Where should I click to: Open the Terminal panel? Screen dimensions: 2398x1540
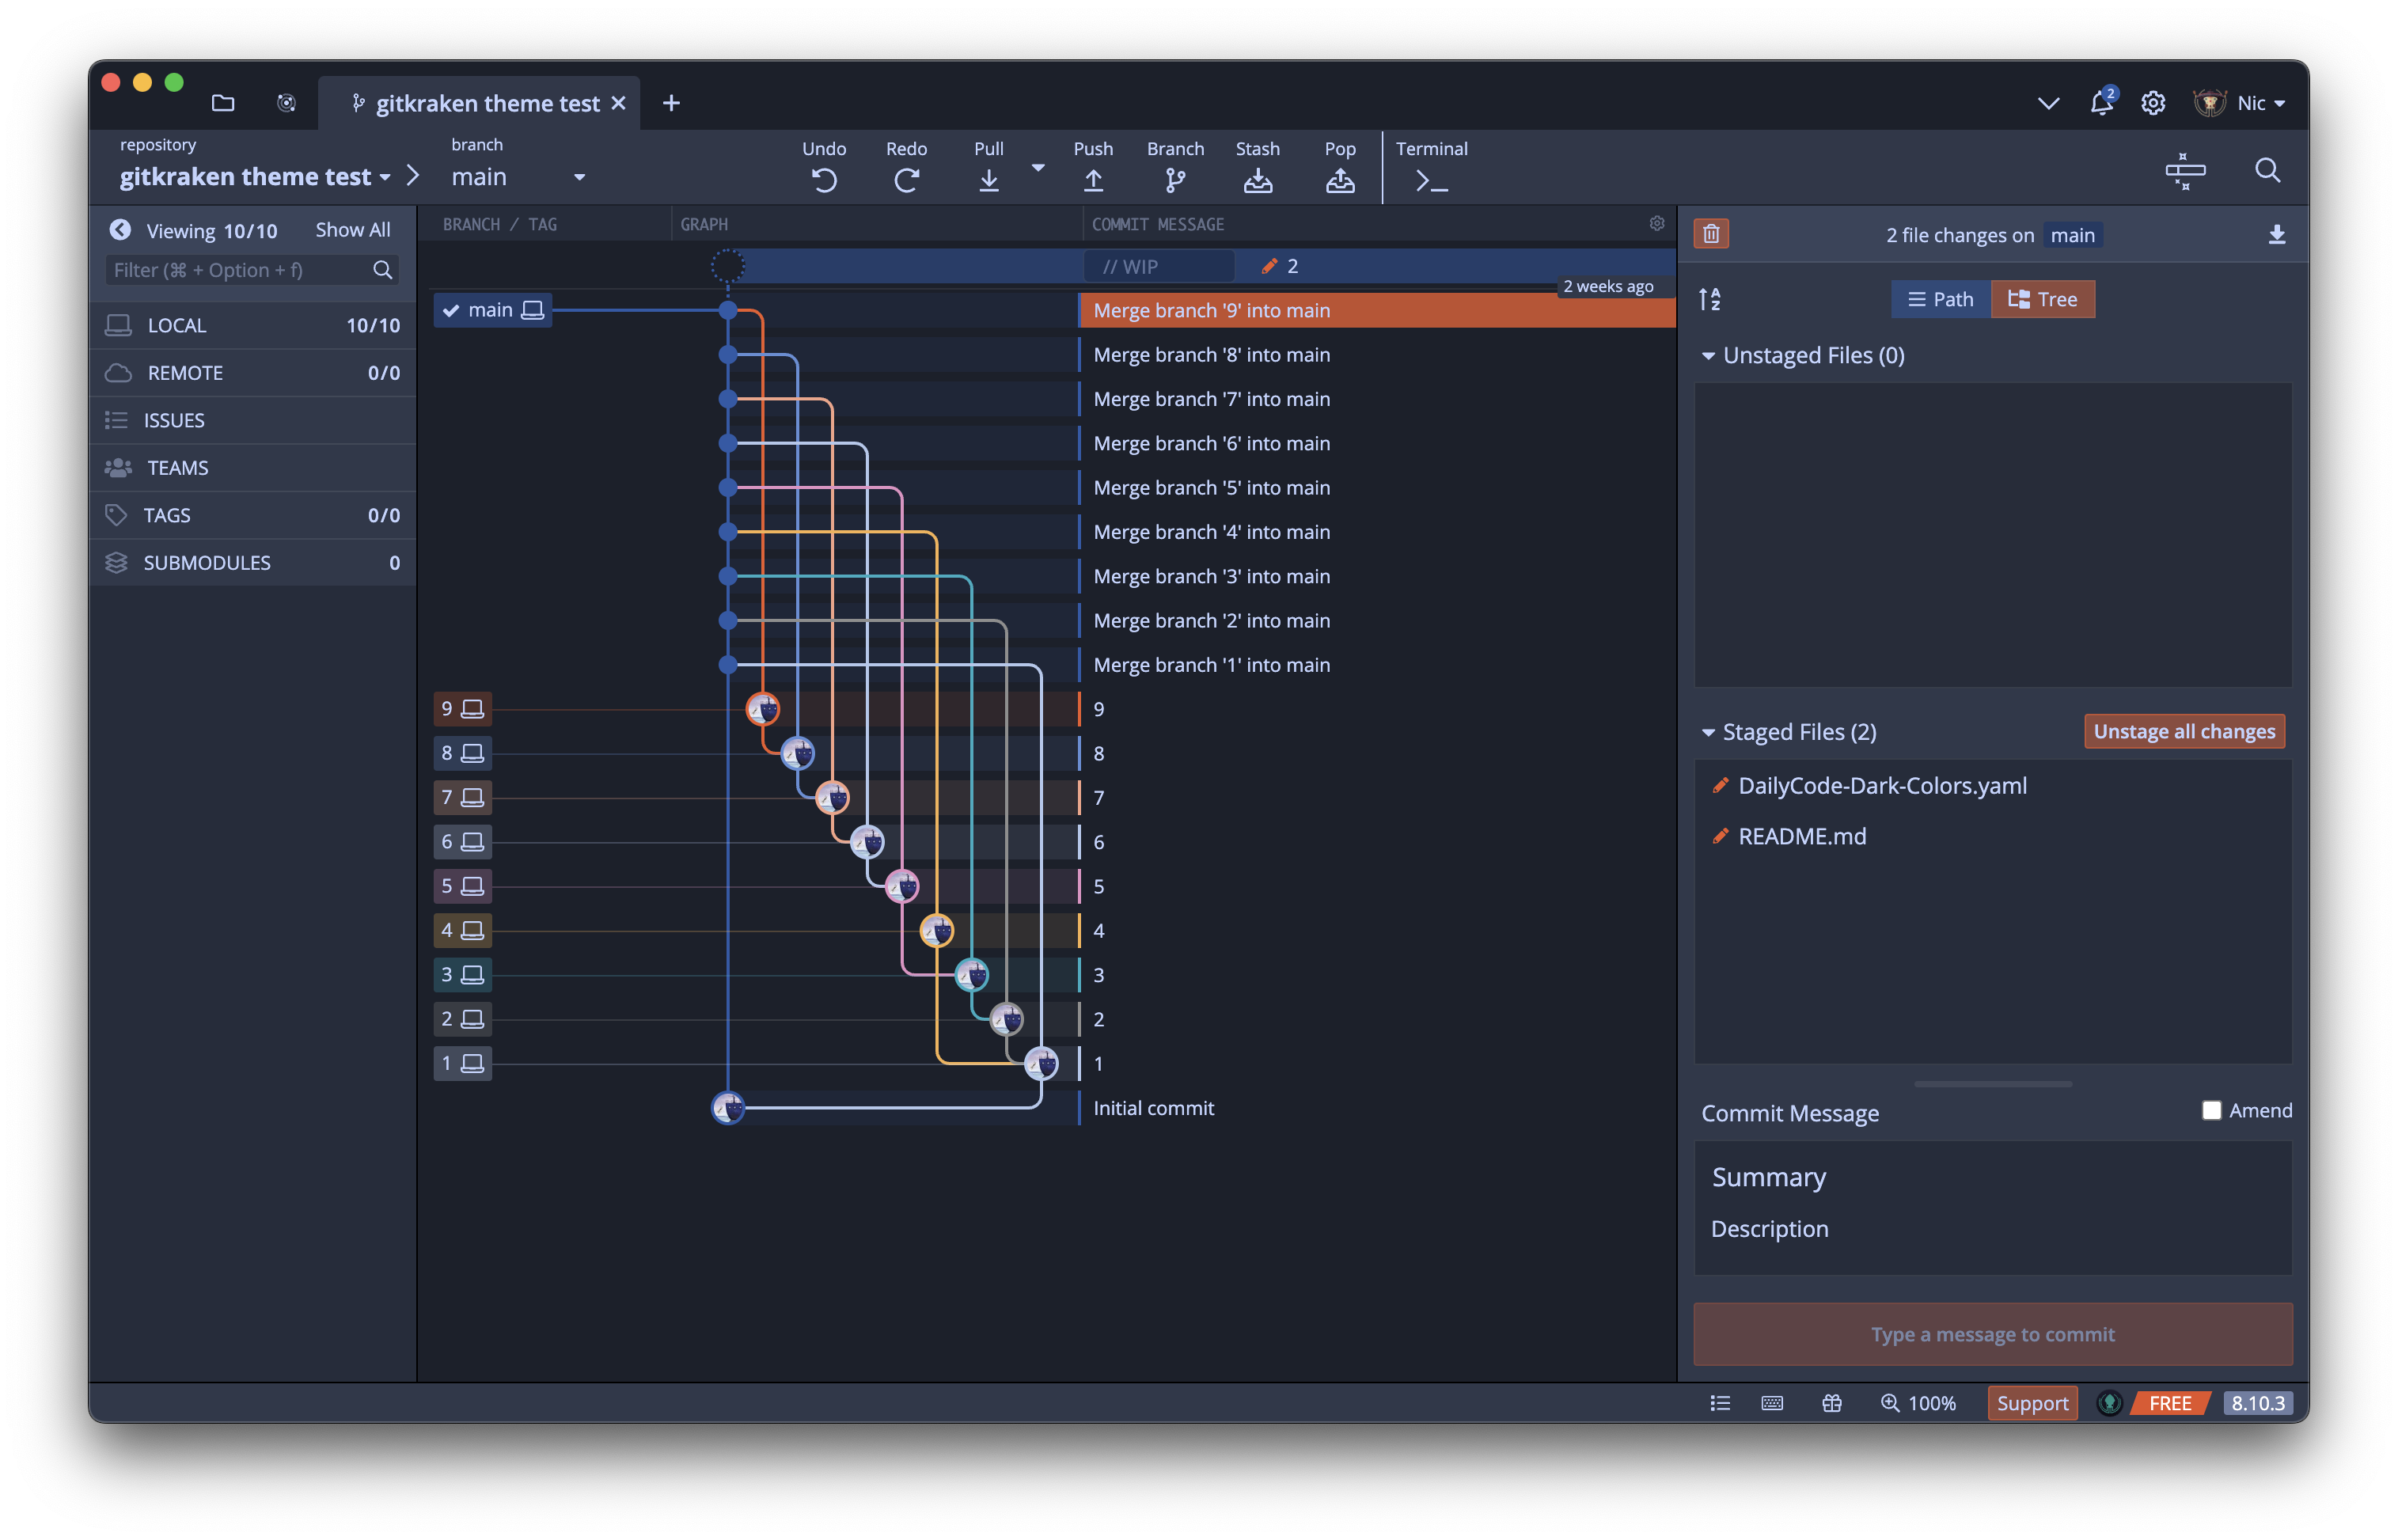pyautogui.click(x=1431, y=180)
